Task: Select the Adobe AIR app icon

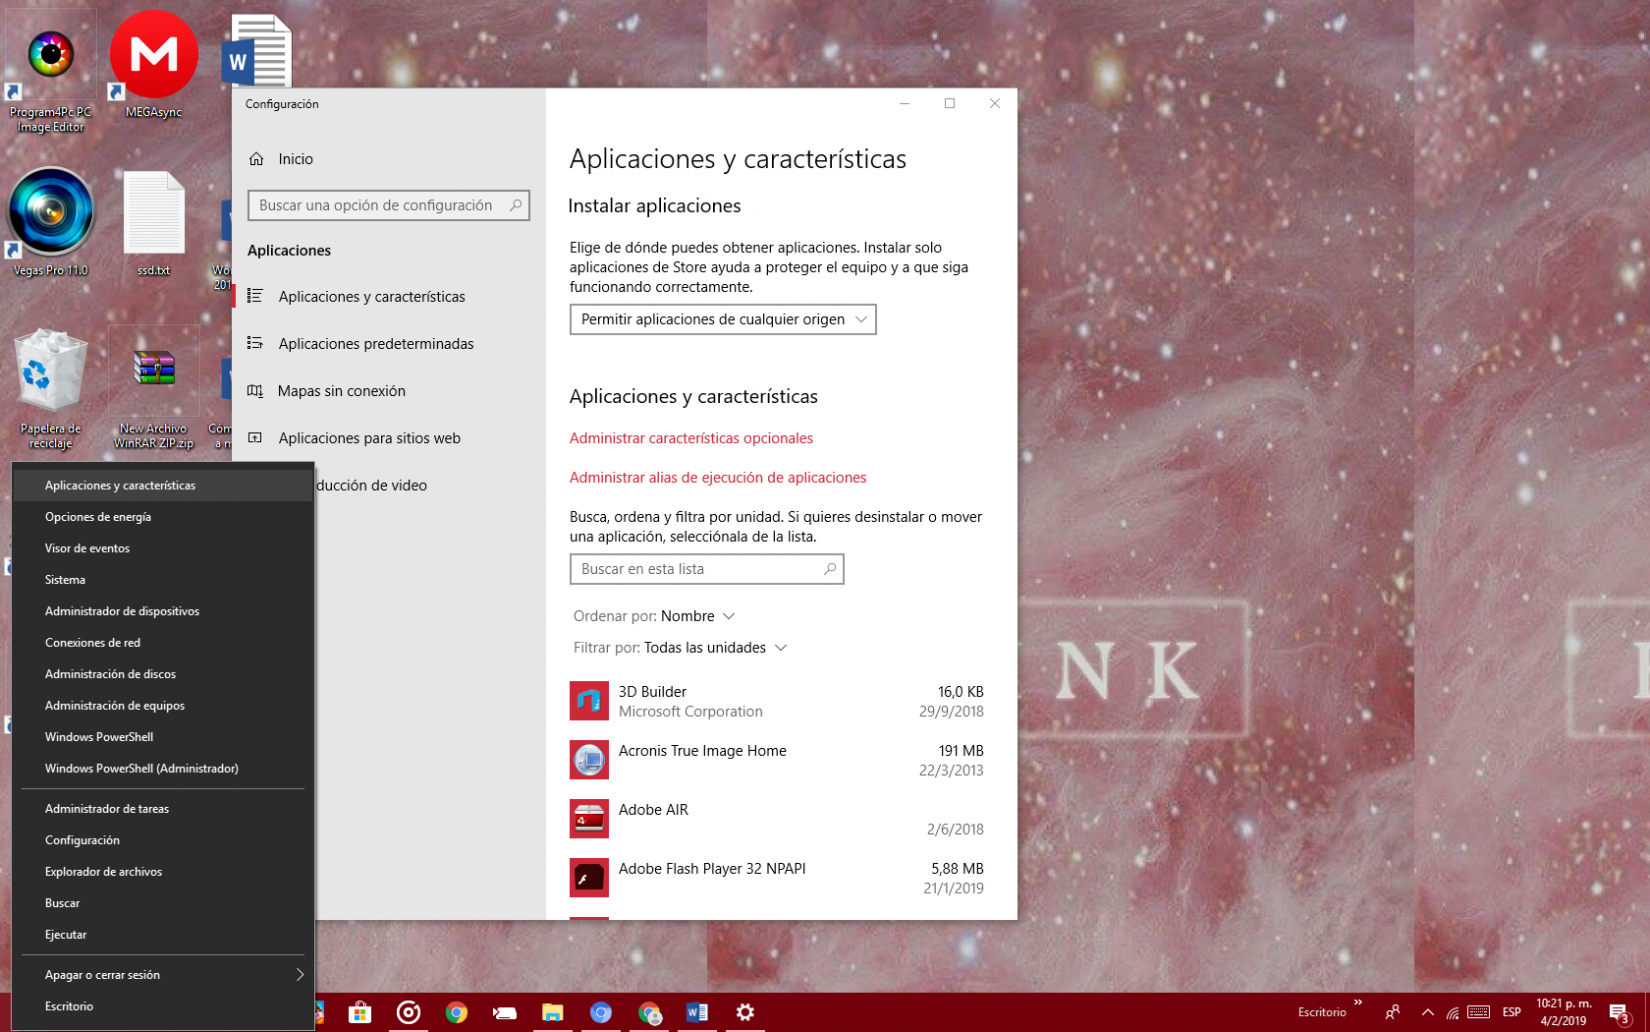Action: coord(589,819)
